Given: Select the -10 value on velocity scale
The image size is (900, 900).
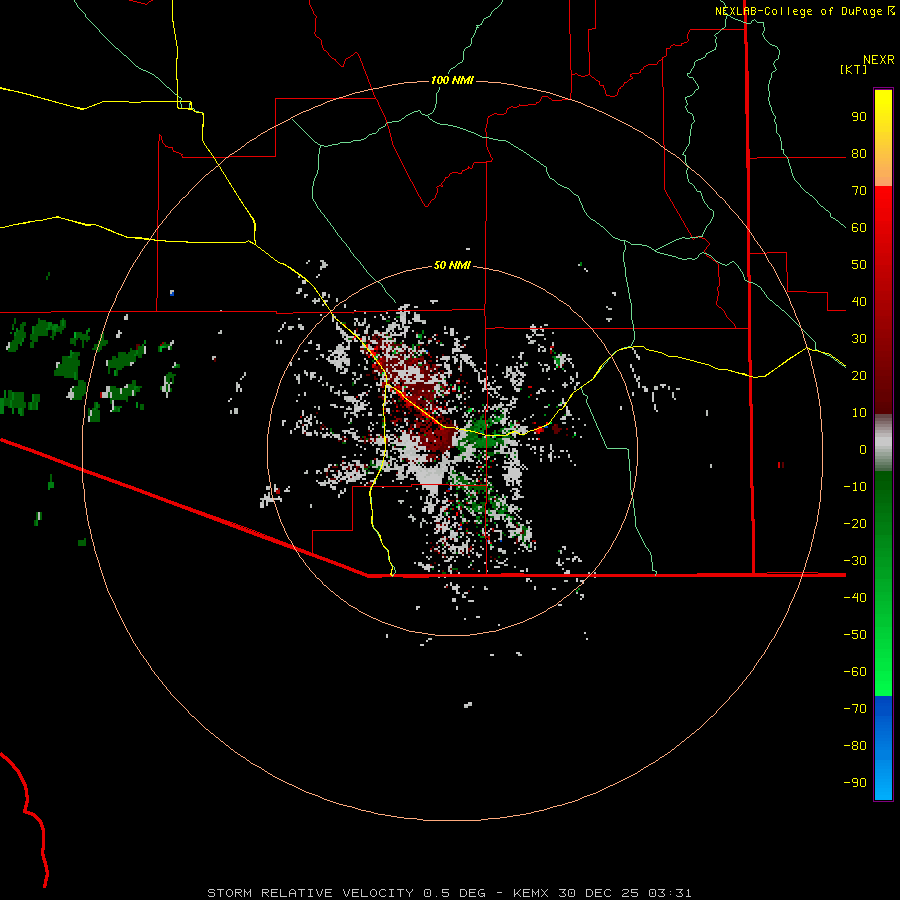Looking at the screenshot, I should [x=855, y=487].
